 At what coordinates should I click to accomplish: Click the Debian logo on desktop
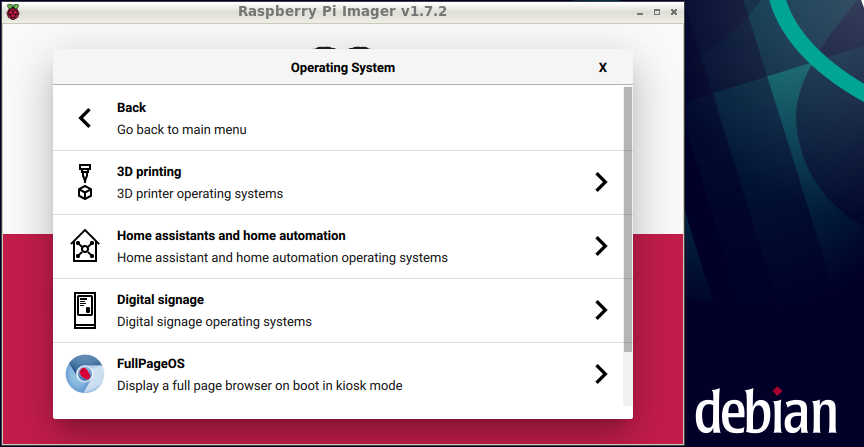(x=766, y=411)
